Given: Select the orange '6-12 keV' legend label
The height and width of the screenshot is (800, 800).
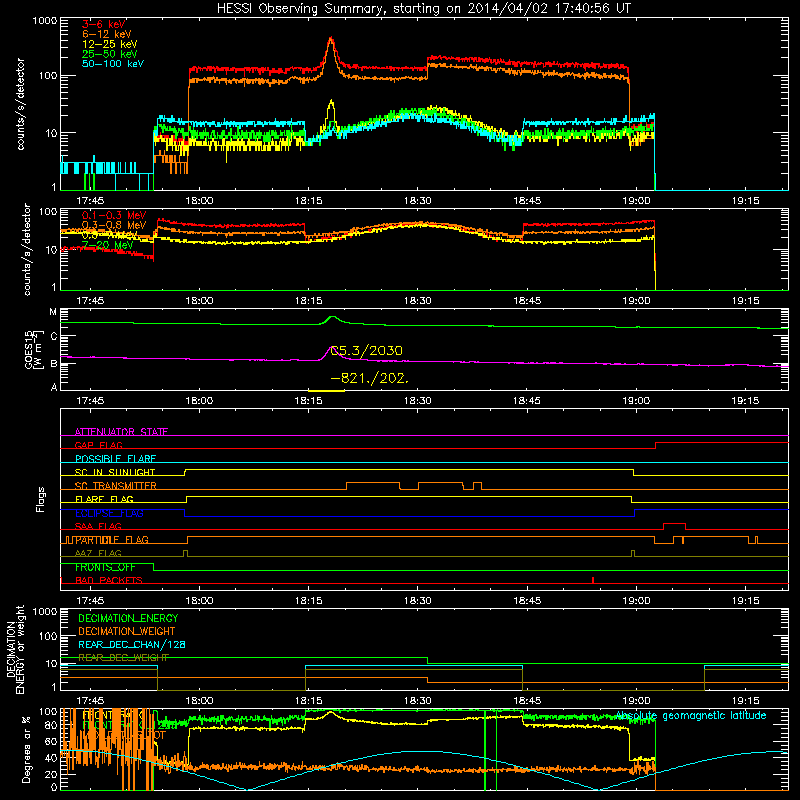Looking at the screenshot, I should point(107,34).
